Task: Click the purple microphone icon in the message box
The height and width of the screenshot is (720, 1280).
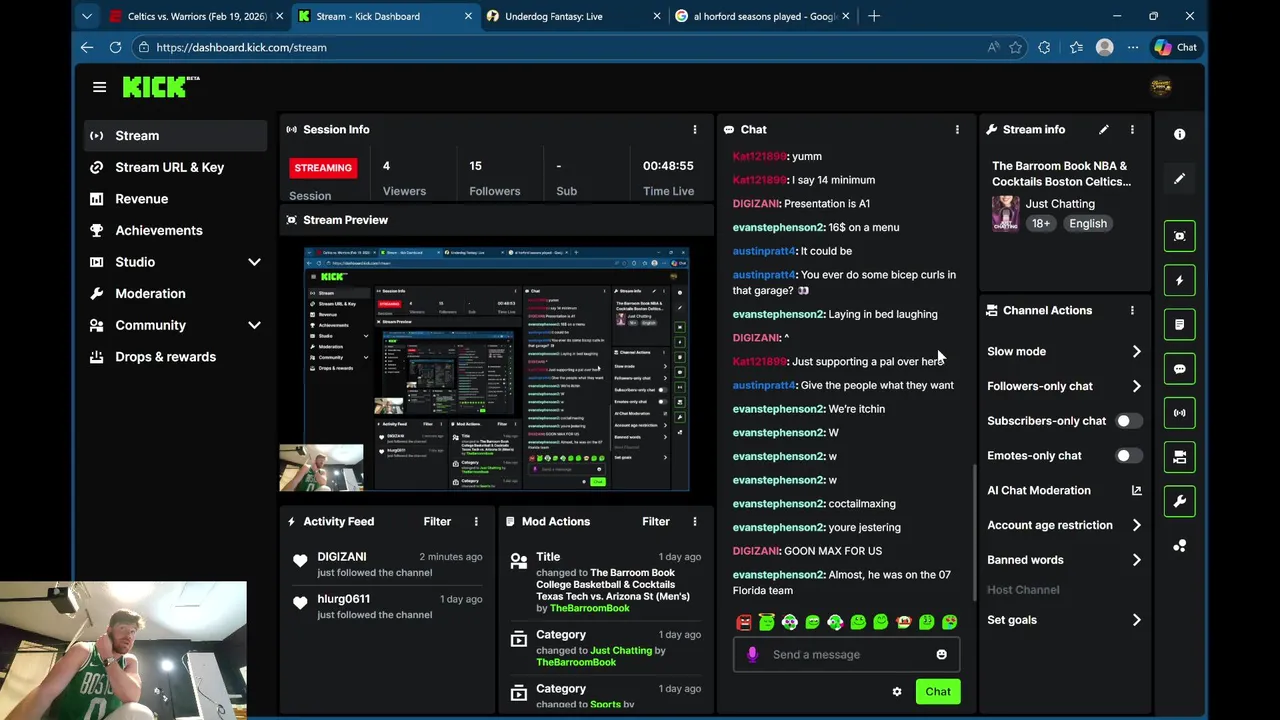Action: click(x=752, y=655)
